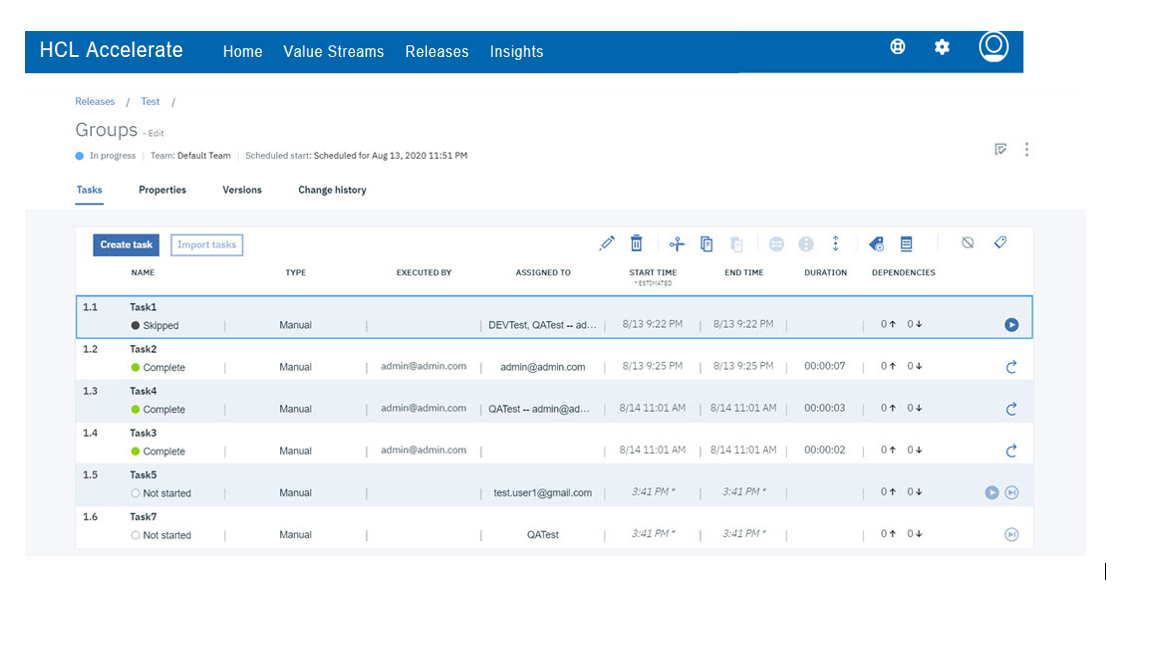Open the kebab overflow menu near top right
Viewport: 1167px width, 668px height.
tap(1027, 148)
